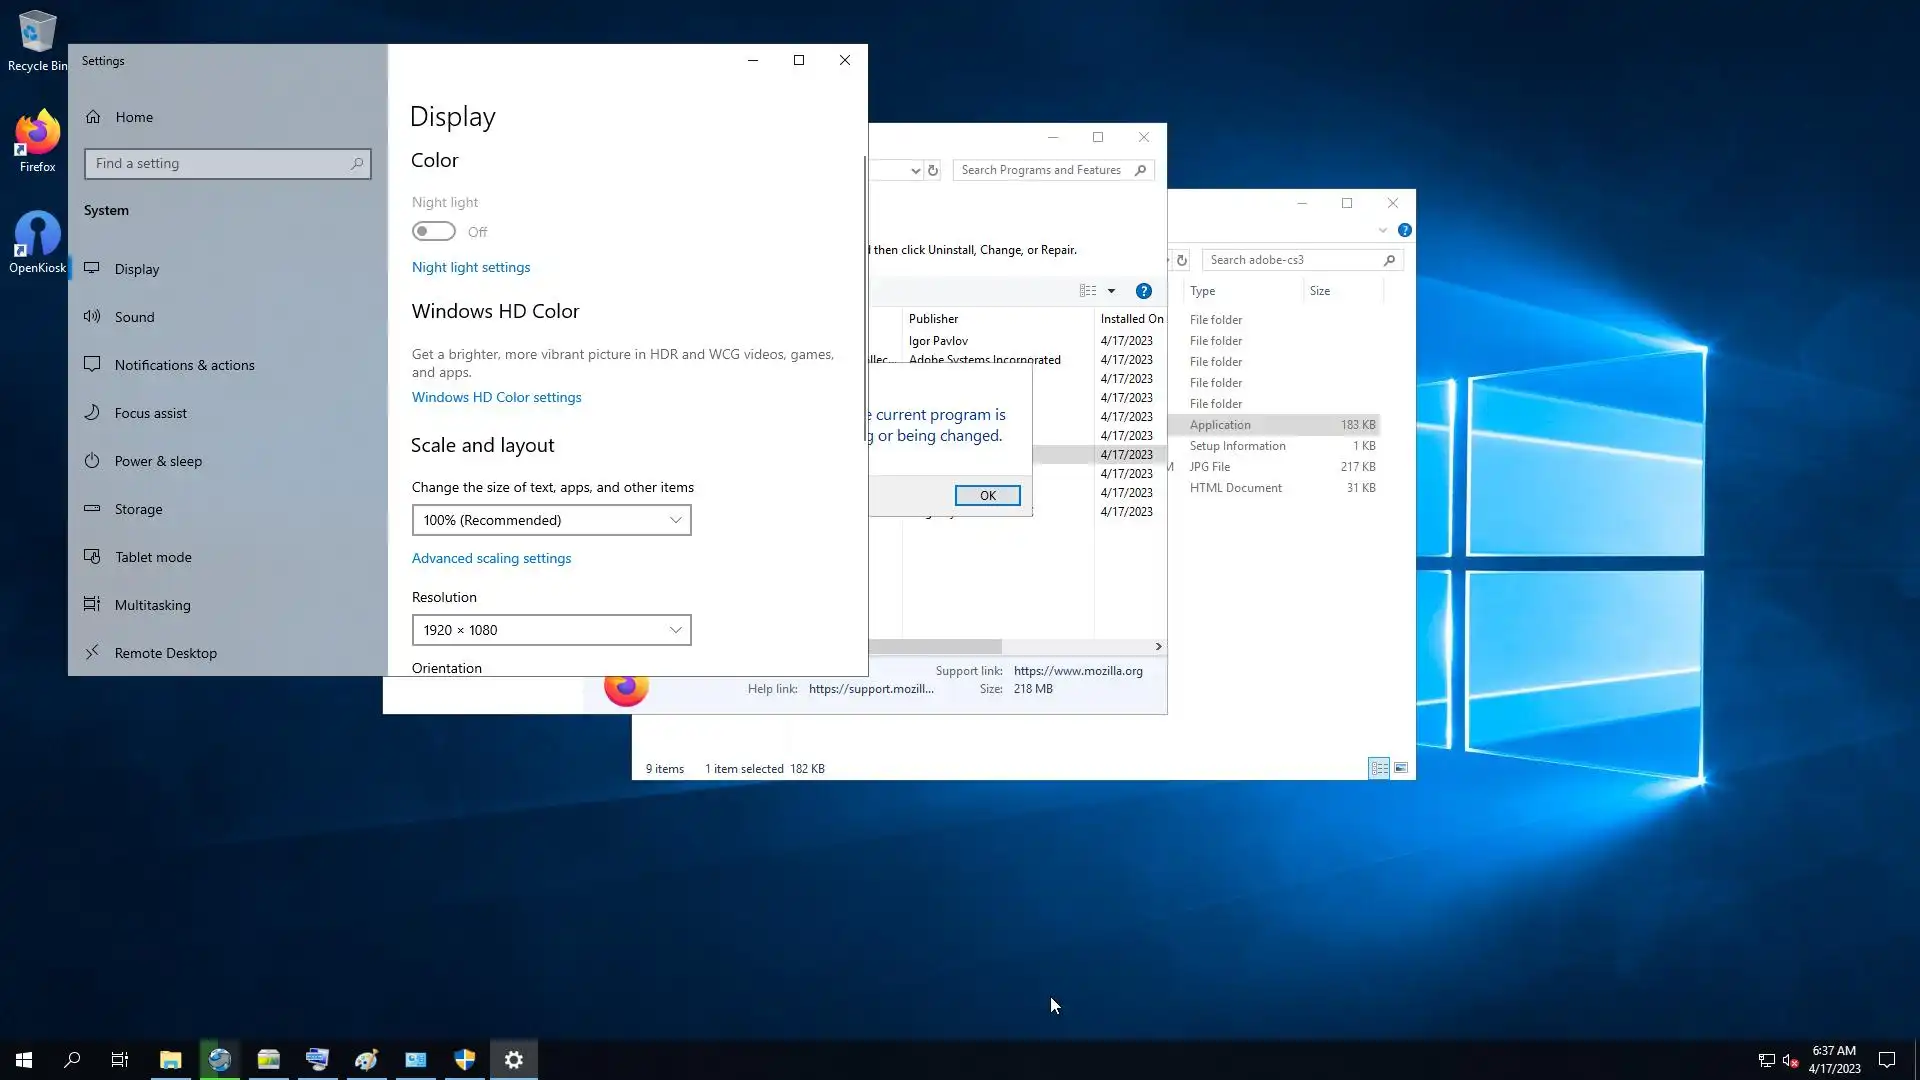The width and height of the screenshot is (1920, 1080).
Task: Select Sound in the Settings sidebar
Action: (x=134, y=317)
